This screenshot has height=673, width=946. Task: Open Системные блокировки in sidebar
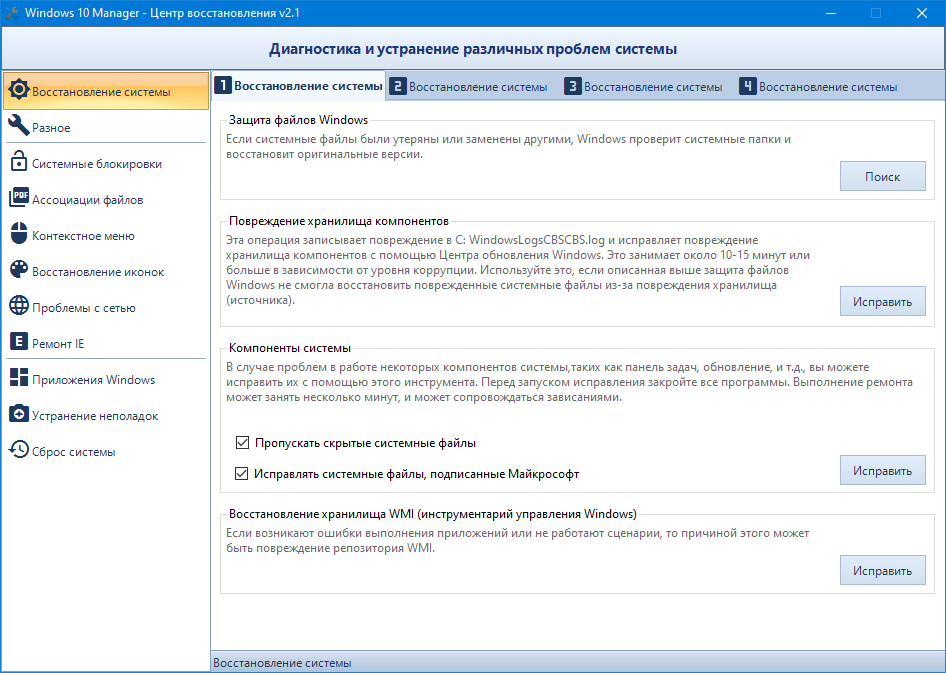(x=106, y=163)
